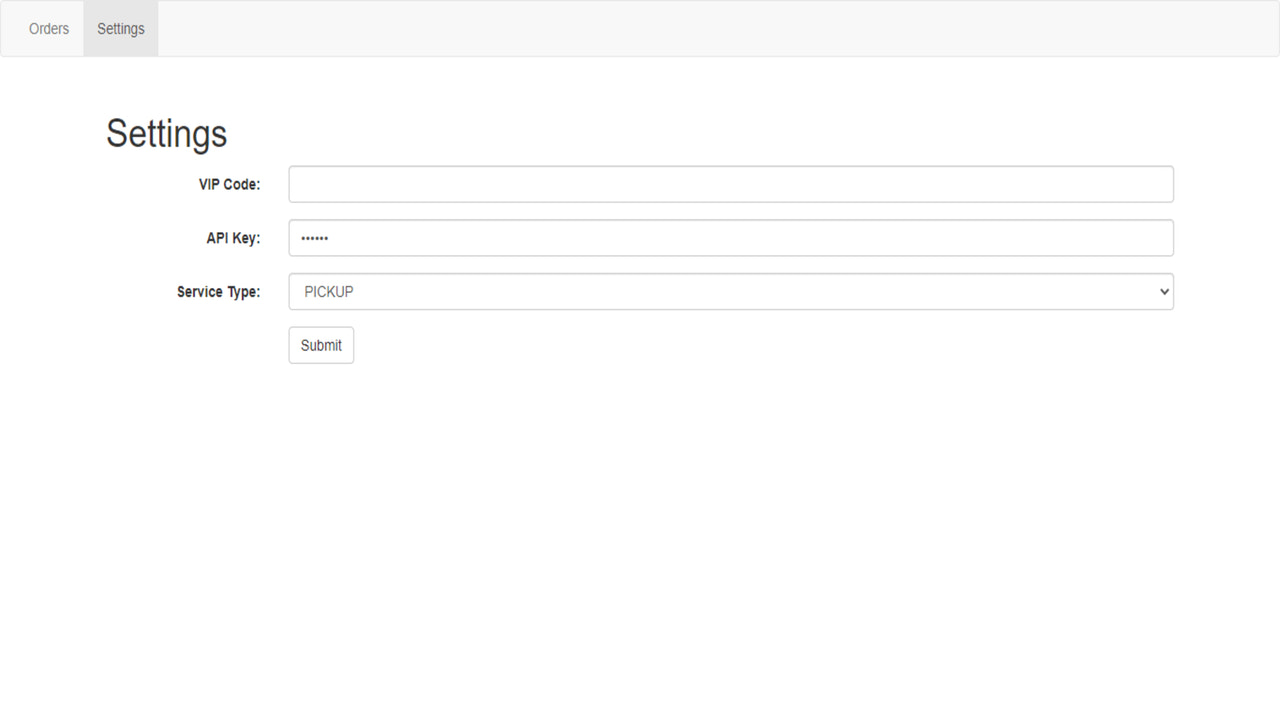Click the Service Type label
The height and width of the screenshot is (720, 1280).
[218, 292]
